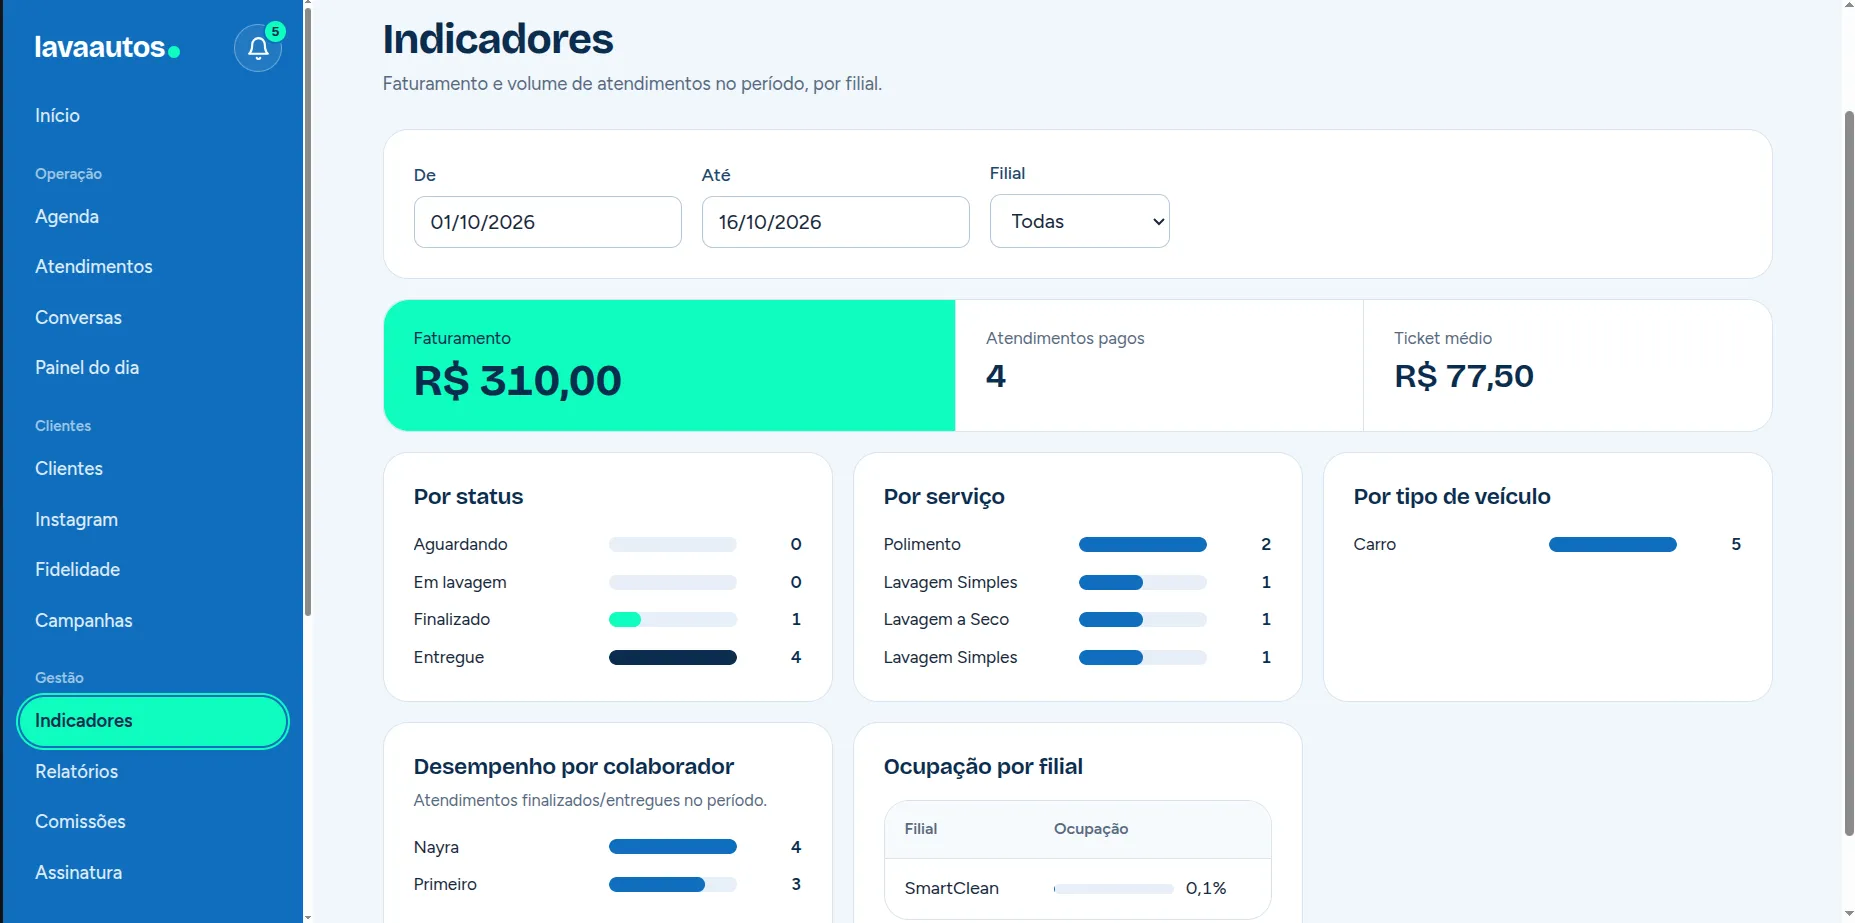The height and width of the screenshot is (923, 1855).
Task: Click the Até date field
Action: click(835, 222)
